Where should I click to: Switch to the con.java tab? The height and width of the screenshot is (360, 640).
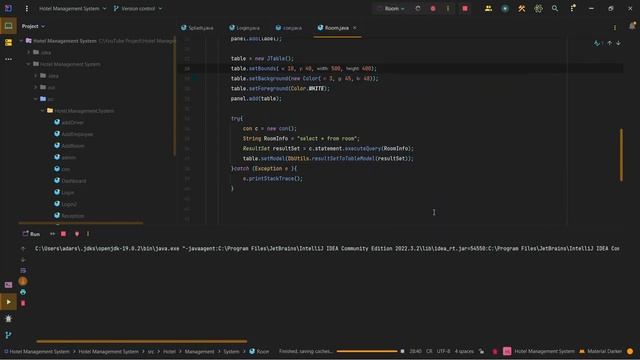click(289, 28)
